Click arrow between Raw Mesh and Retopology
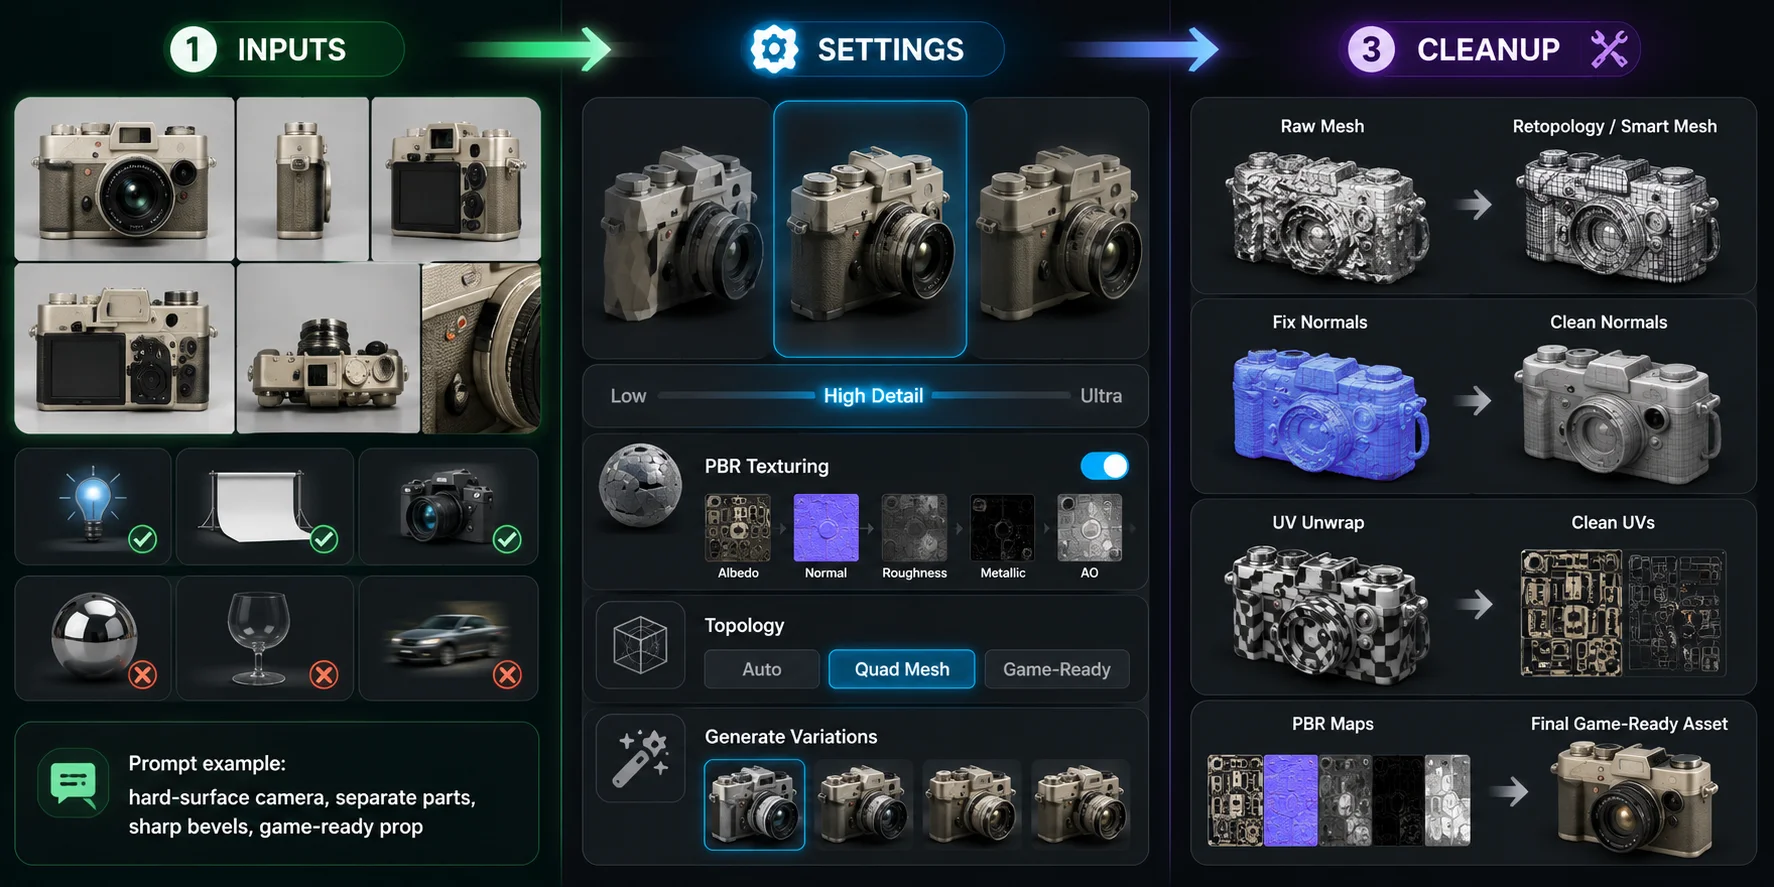Screen dimensions: 1774x887 point(1474,205)
